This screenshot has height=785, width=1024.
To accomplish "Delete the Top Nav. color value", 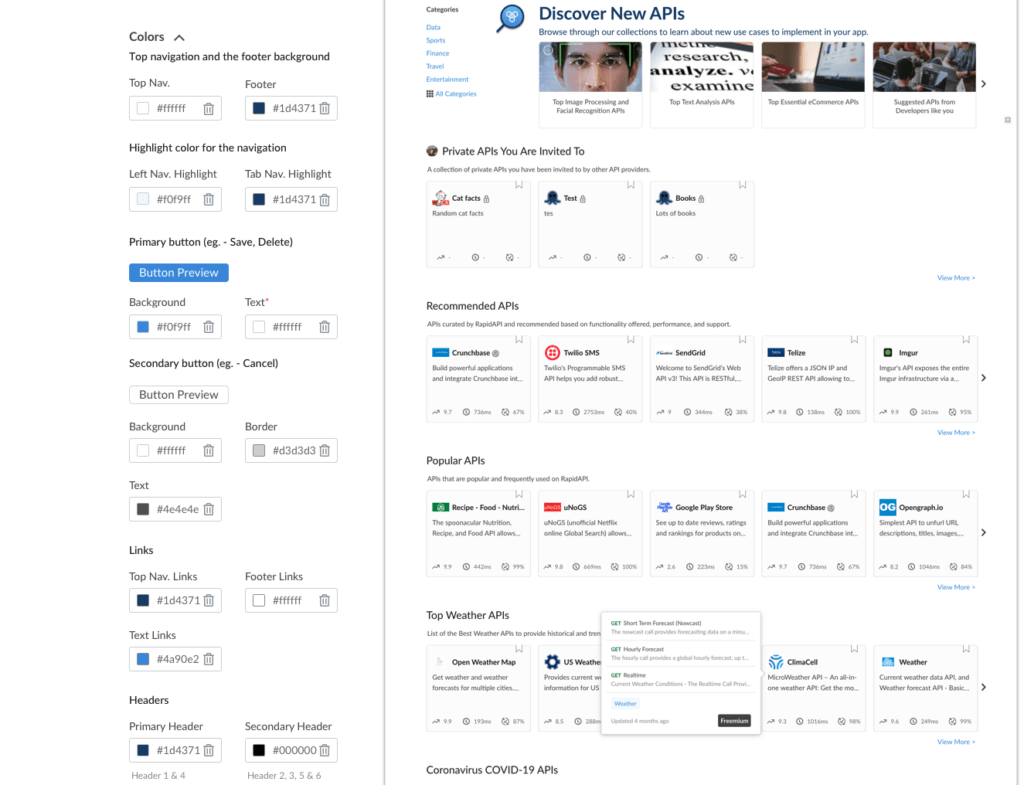I will pyautogui.click(x=208, y=109).
